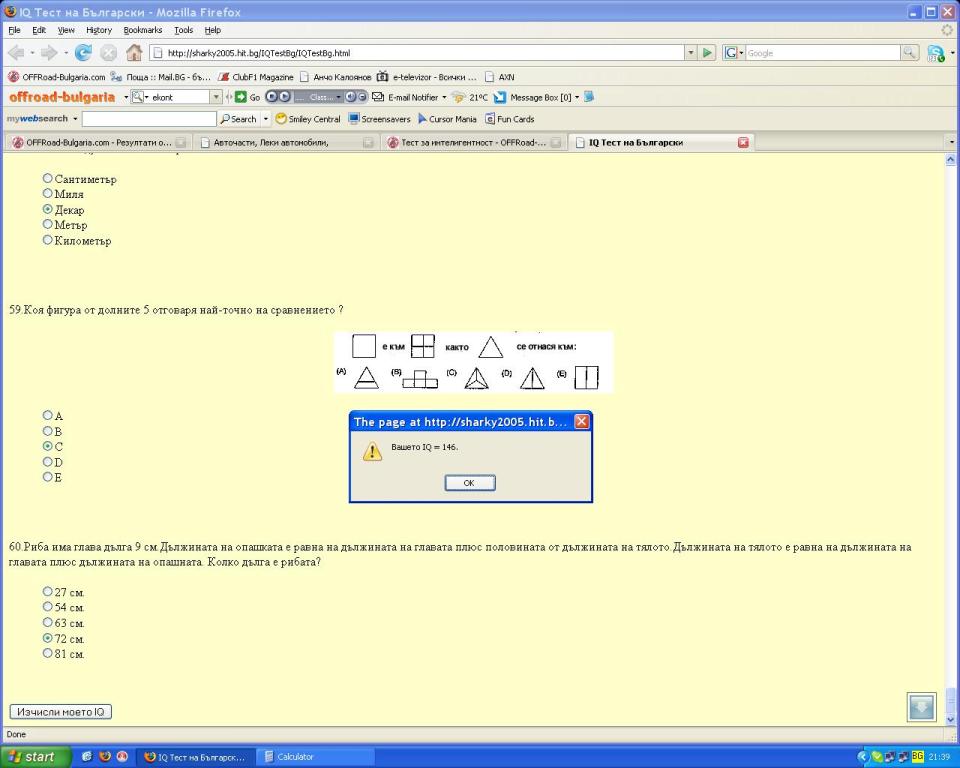Open the Screensavers toolbar item
The width and height of the screenshot is (960, 768).
pyautogui.click(x=380, y=119)
